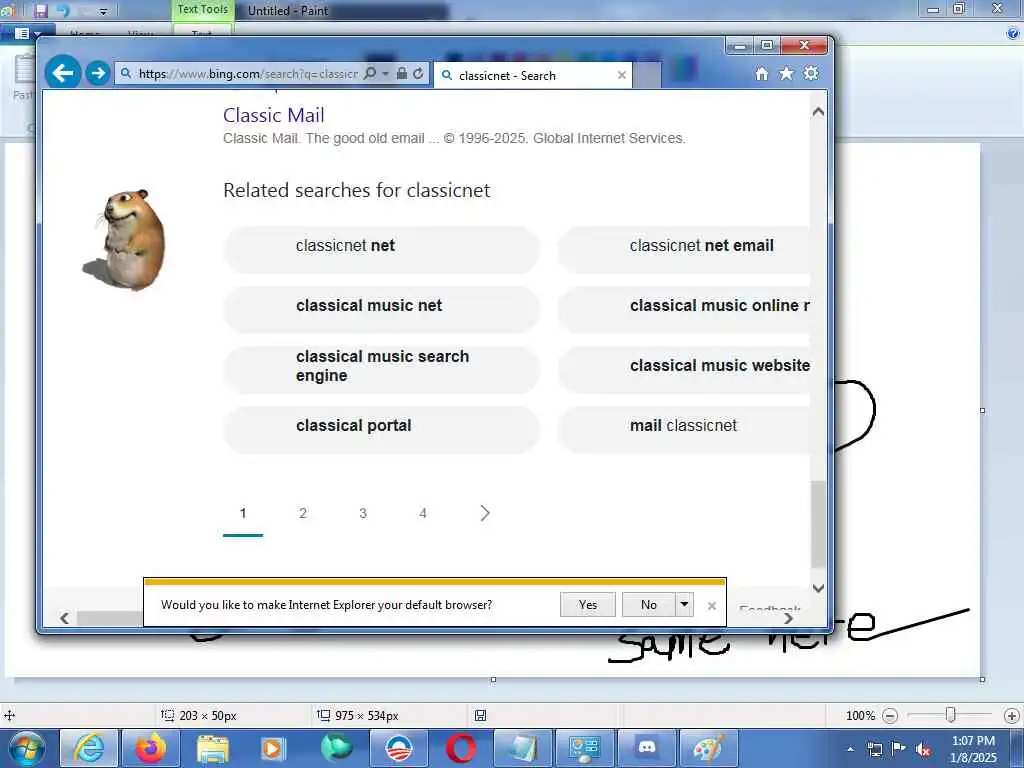Click the next results page chevron
1024x768 pixels.
tap(485, 513)
